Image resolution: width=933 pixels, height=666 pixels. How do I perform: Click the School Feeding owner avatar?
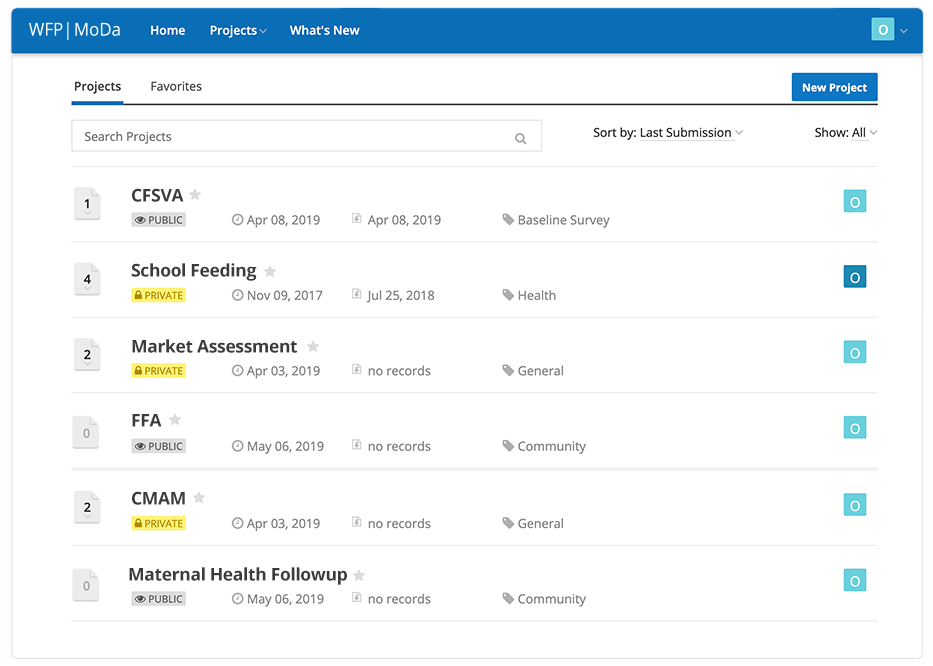[854, 277]
